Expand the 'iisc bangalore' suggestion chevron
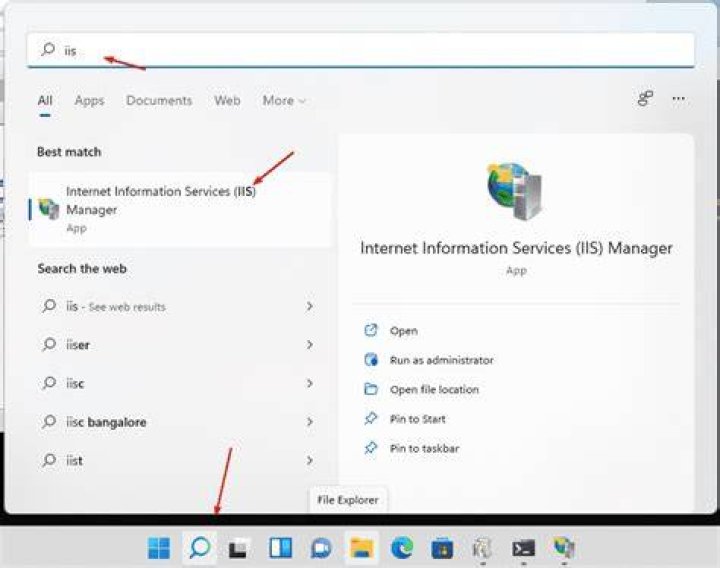 (x=310, y=422)
